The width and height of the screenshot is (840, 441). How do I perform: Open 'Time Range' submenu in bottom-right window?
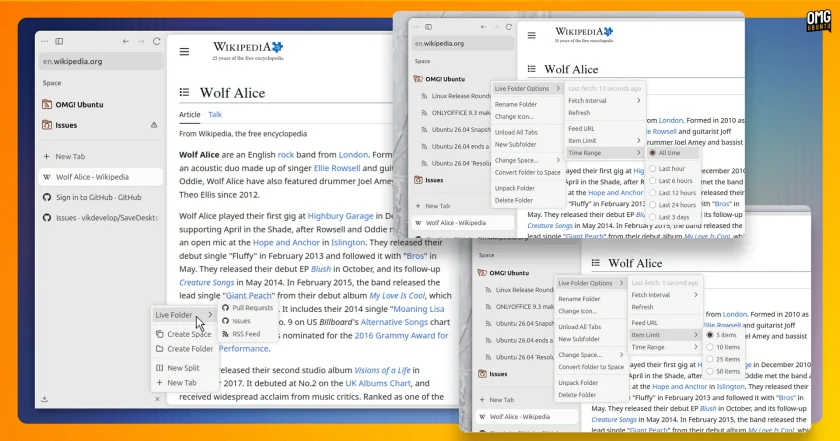pos(665,347)
